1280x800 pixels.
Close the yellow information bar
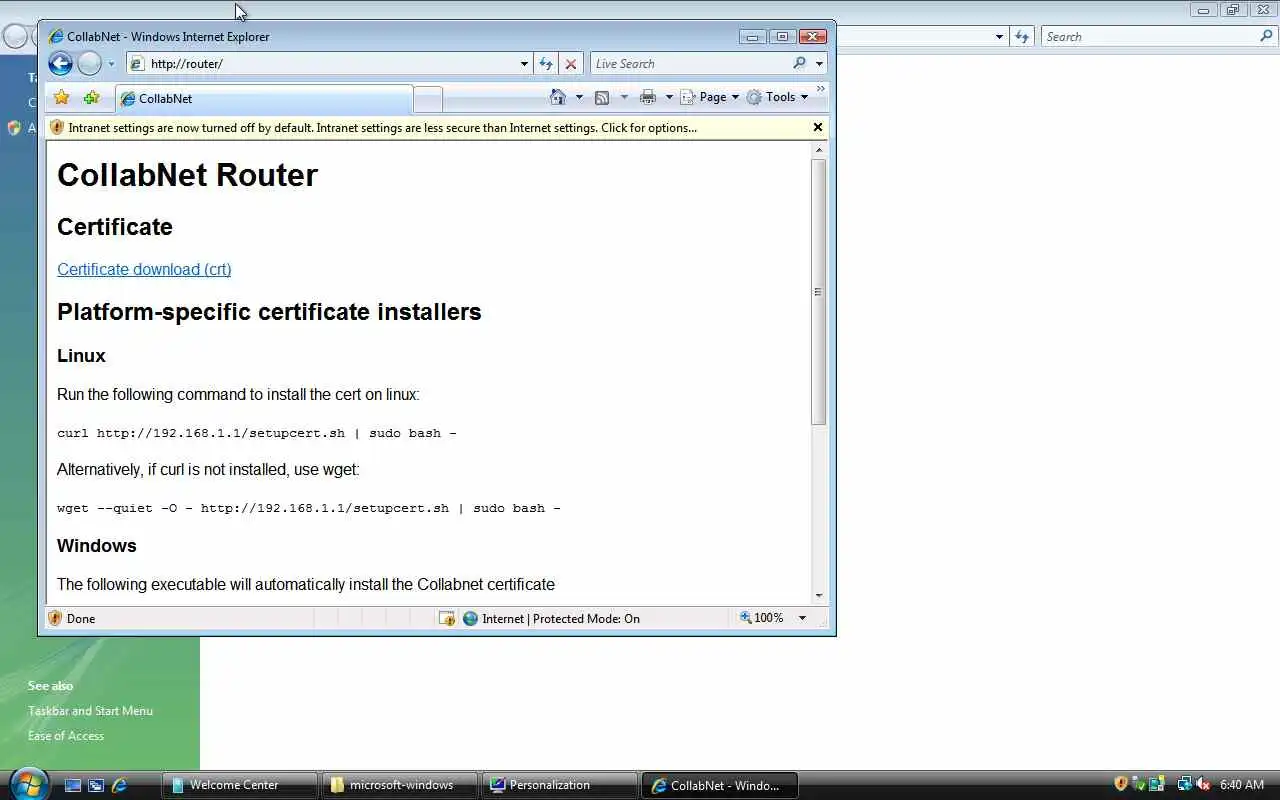pos(818,127)
